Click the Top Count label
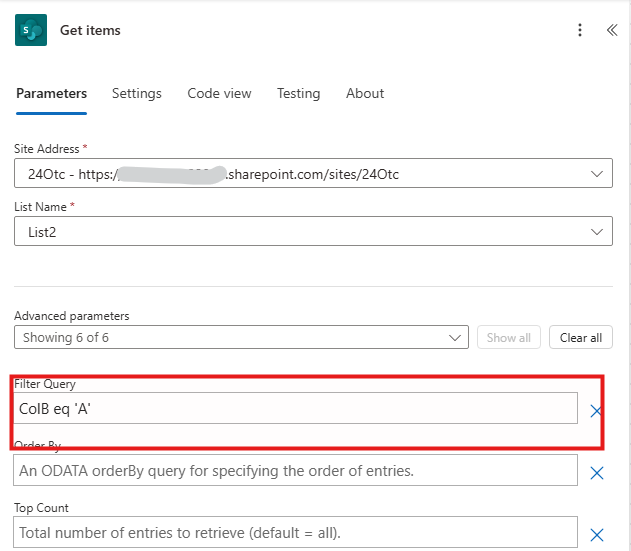 click(x=41, y=508)
